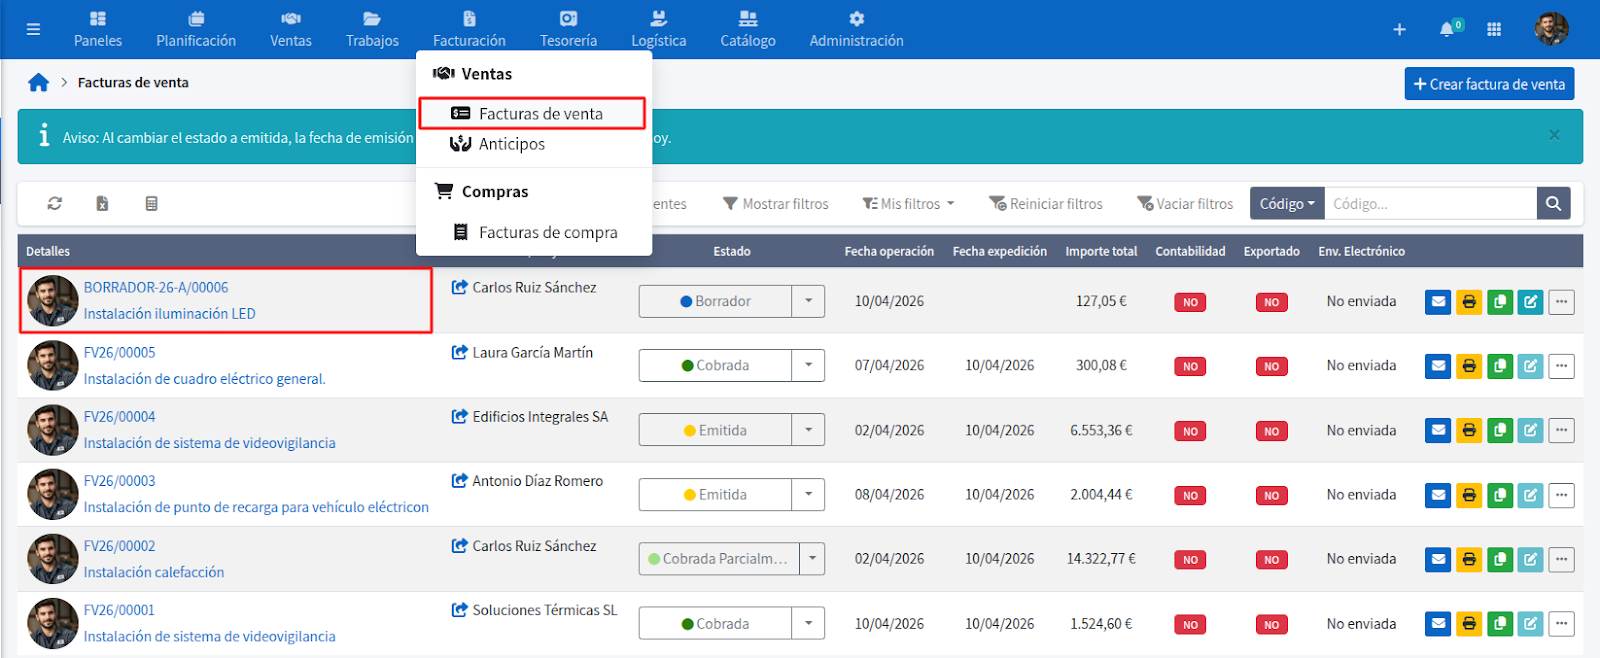Duplicate invoice FV26/00004 with the green copy icon
Viewport: 1600px width, 658px height.
point(1499,431)
